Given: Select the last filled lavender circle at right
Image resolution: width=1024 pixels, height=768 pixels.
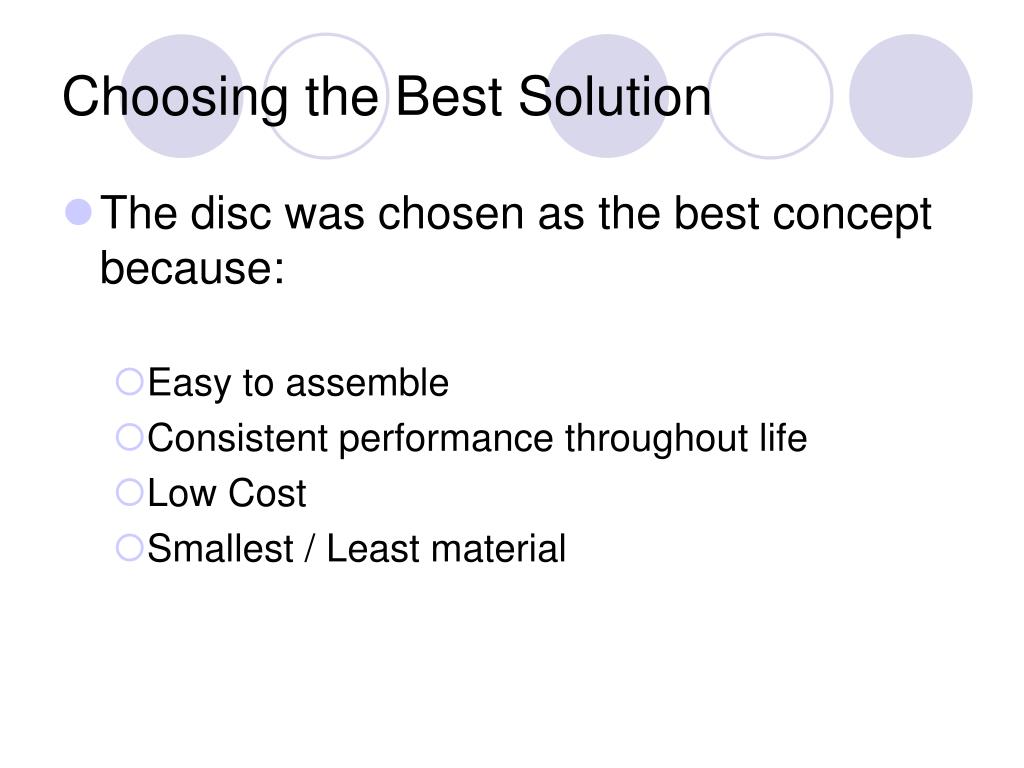Looking at the screenshot, I should coord(911,96).
